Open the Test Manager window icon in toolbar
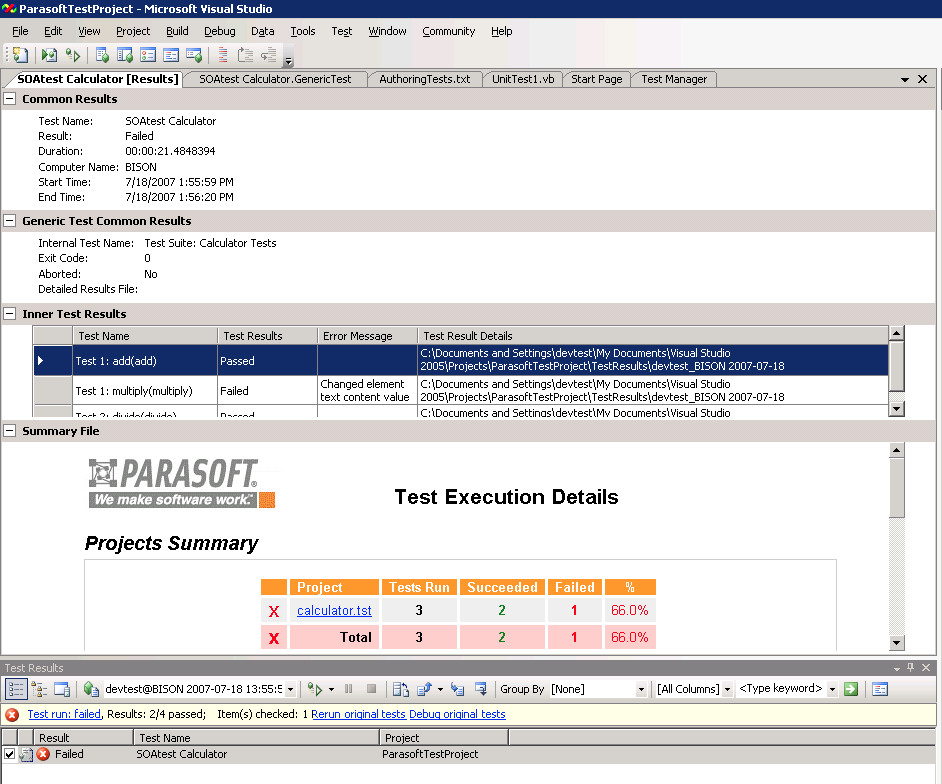The width and height of the screenshot is (942, 784). pyautogui.click(x=125, y=55)
